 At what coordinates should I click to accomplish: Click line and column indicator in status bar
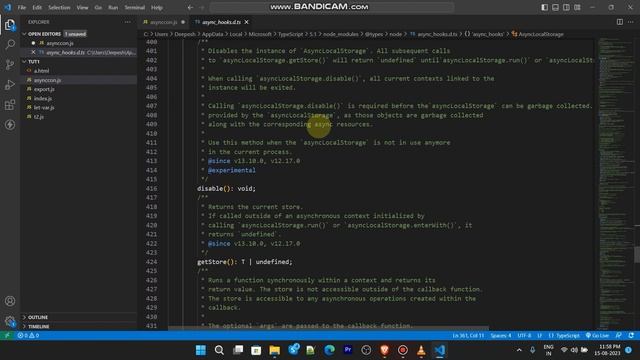(468, 335)
